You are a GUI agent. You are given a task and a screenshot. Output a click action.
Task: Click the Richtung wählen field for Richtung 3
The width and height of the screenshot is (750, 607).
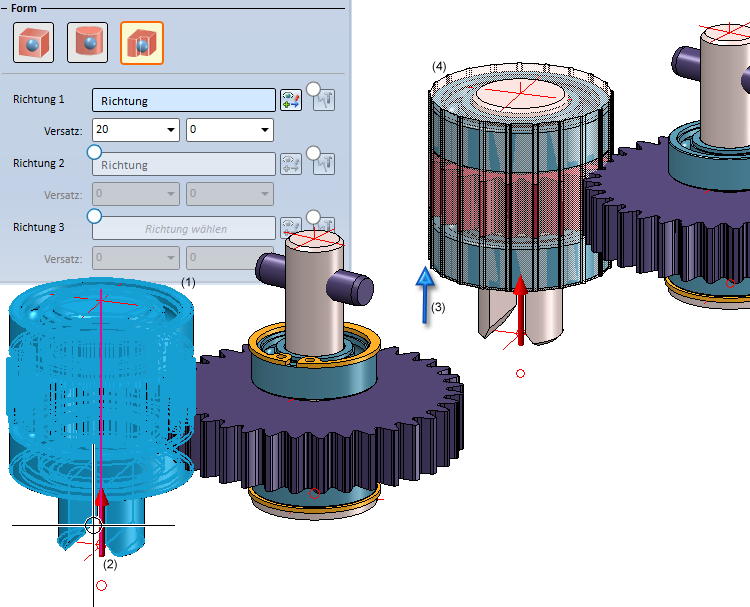pyautogui.click(x=184, y=229)
